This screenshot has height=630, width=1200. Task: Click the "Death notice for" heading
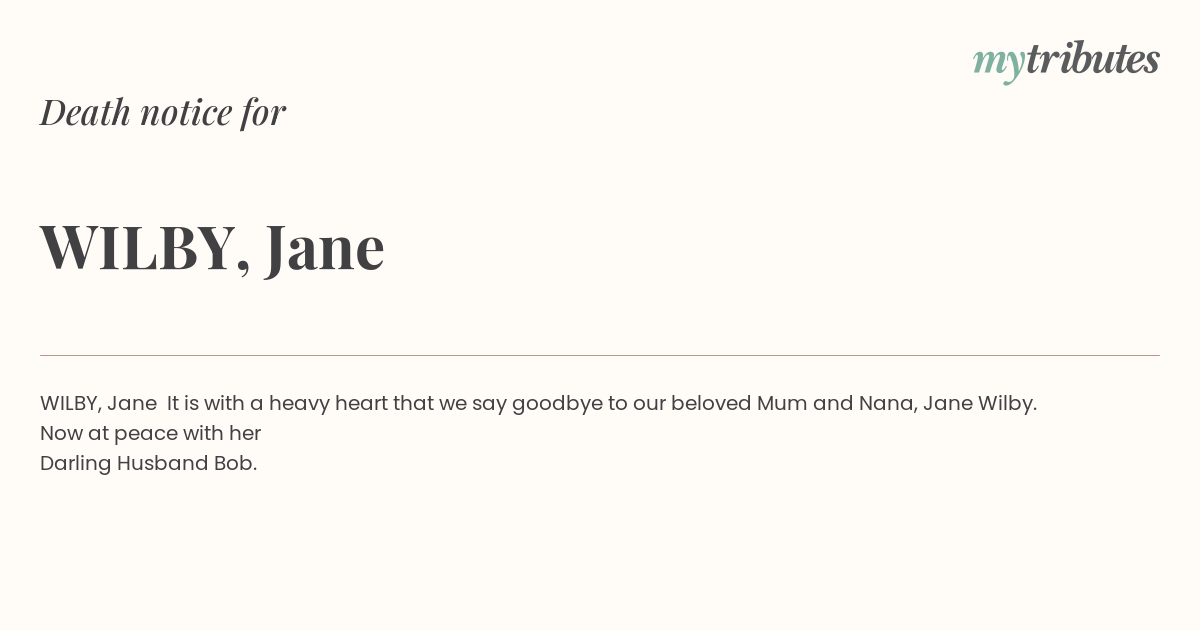tap(163, 112)
